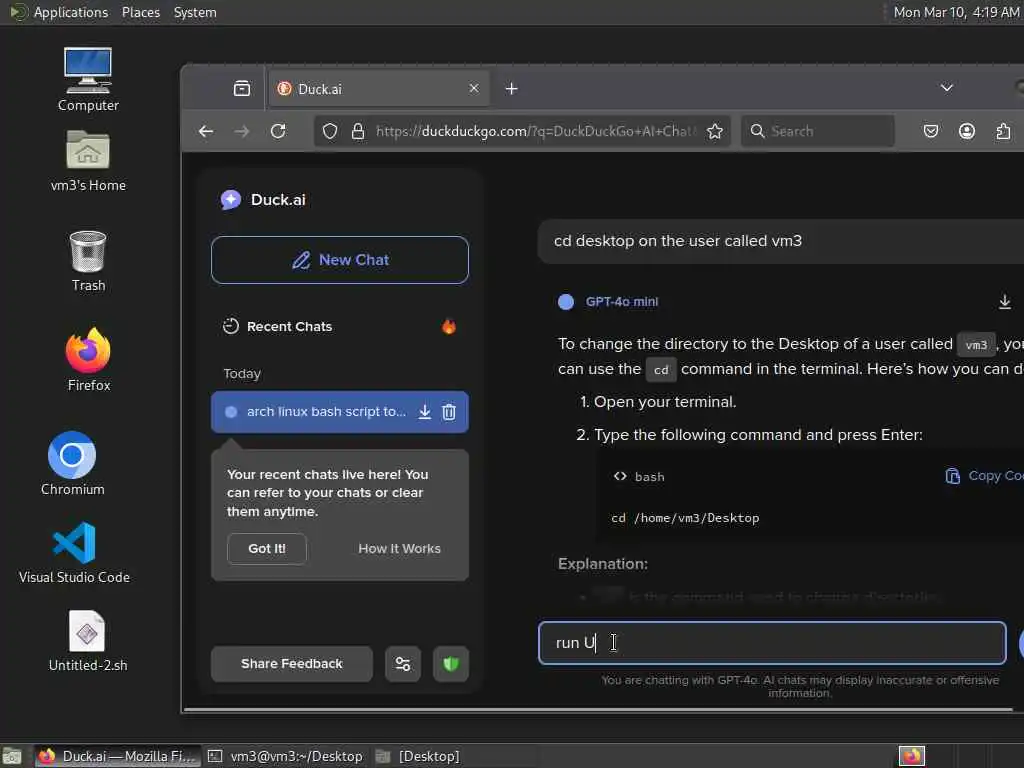
Task: Click the Duck.ai logo in sidebar
Action: [x=263, y=200]
